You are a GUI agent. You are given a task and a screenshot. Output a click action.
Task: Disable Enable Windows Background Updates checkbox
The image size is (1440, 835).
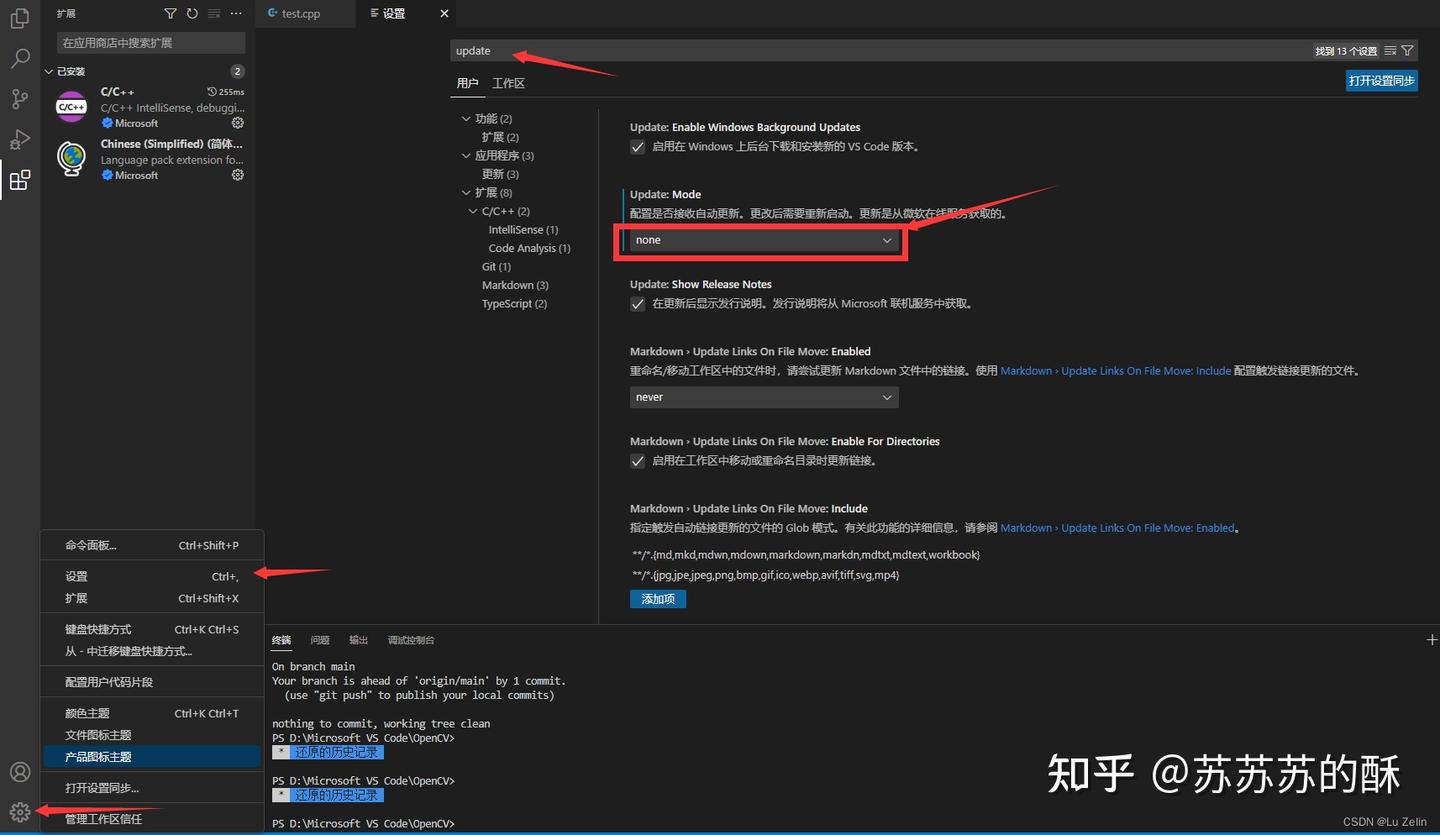coord(637,146)
